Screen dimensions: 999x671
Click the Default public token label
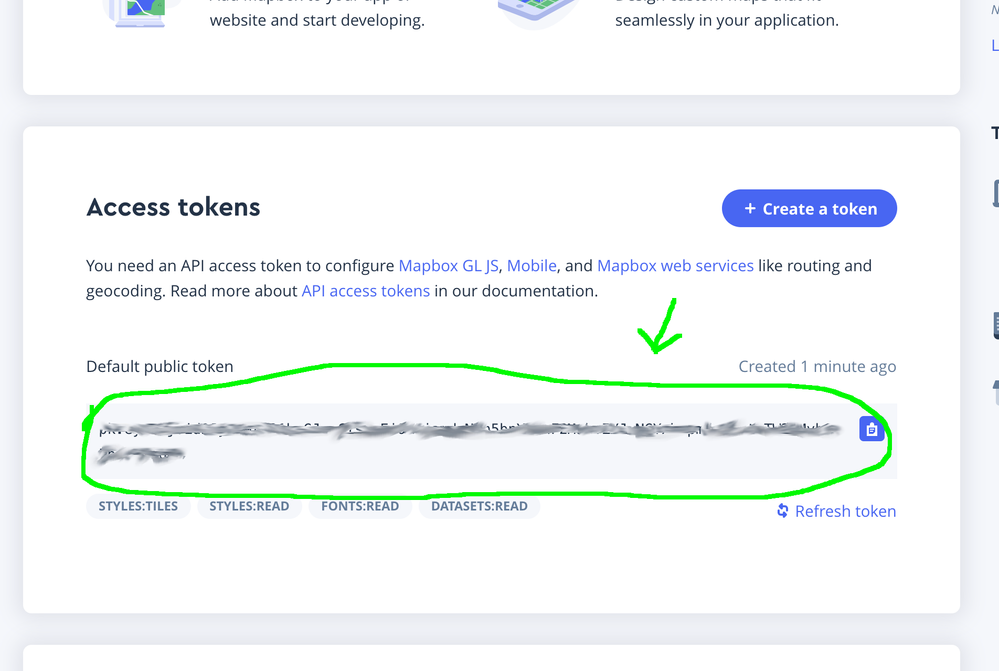pyautogui.click(x=160, y=366)
